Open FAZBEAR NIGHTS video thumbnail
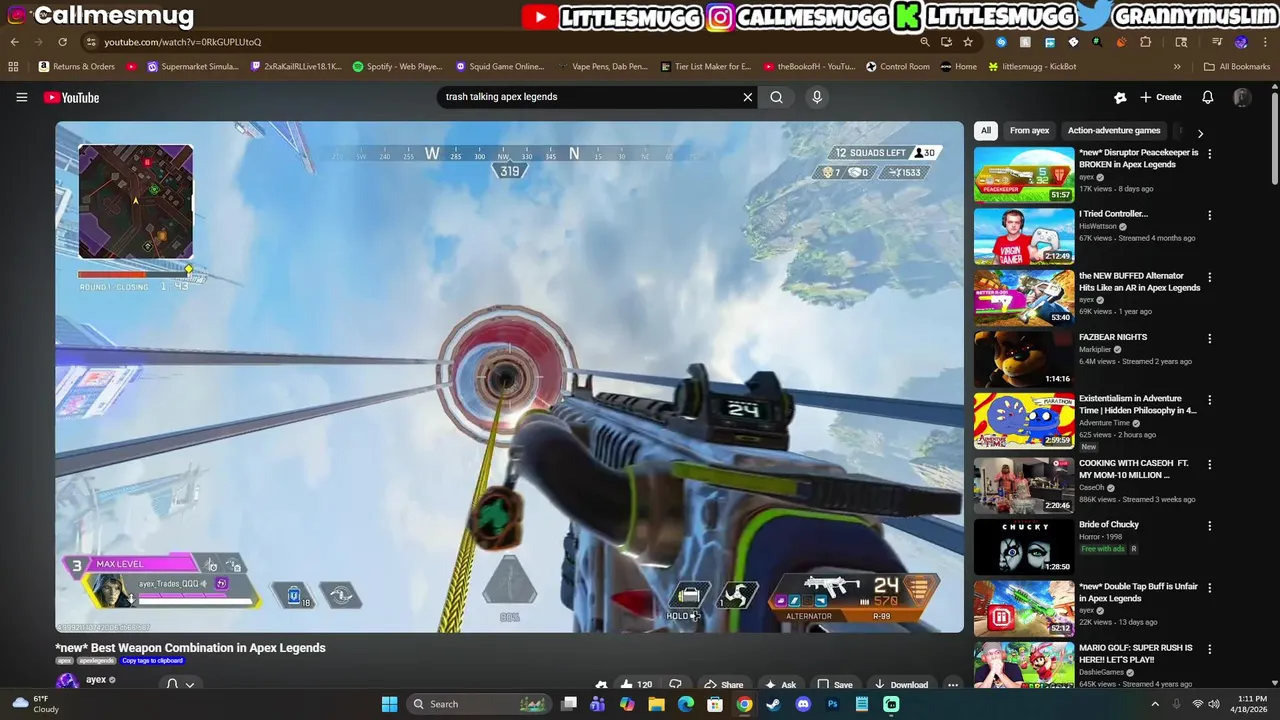The width and height of the screenshot is (1280, 720). [x=1024, y=359]
